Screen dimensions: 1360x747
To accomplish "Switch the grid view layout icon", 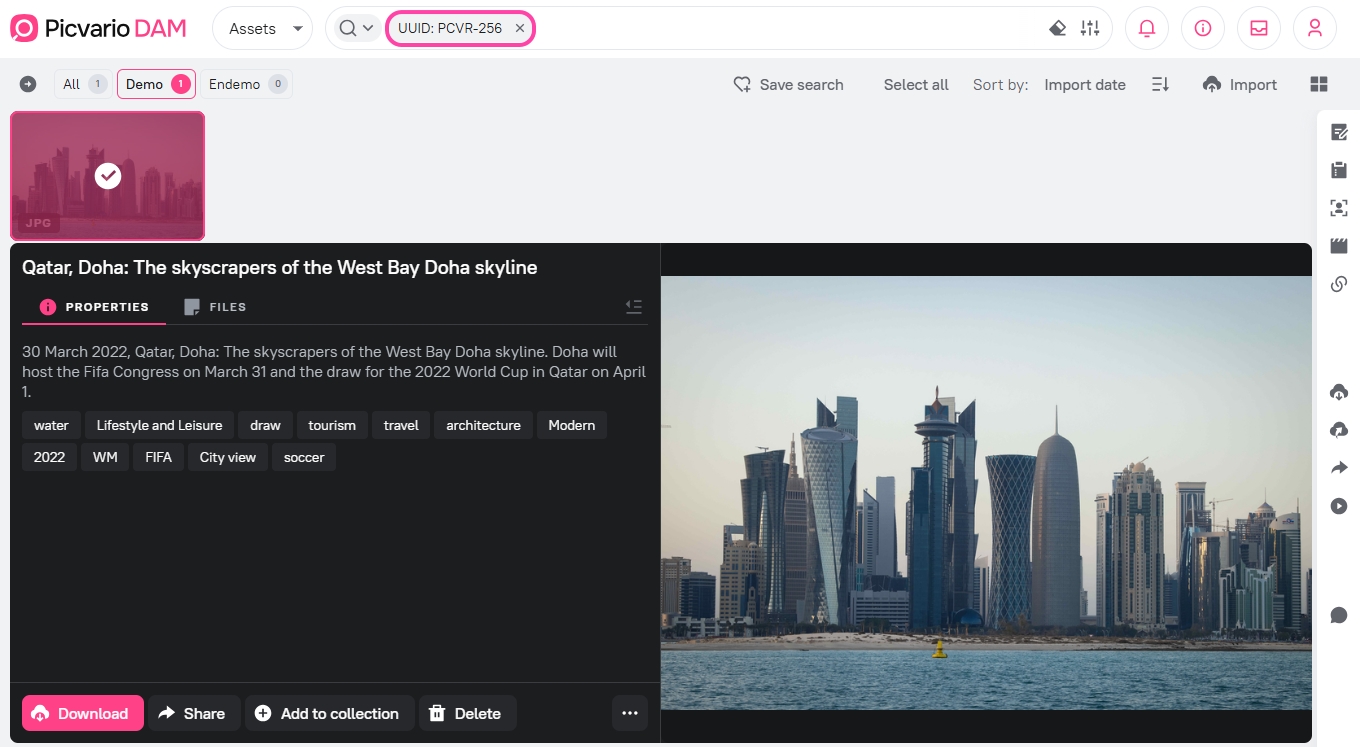I will tap(1319, 84).
